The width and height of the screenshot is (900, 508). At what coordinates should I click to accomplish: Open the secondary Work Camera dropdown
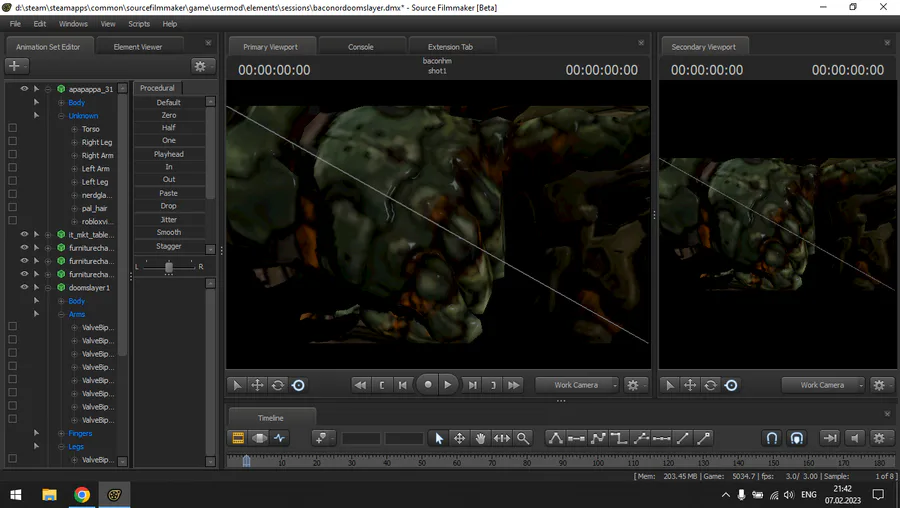823,385
